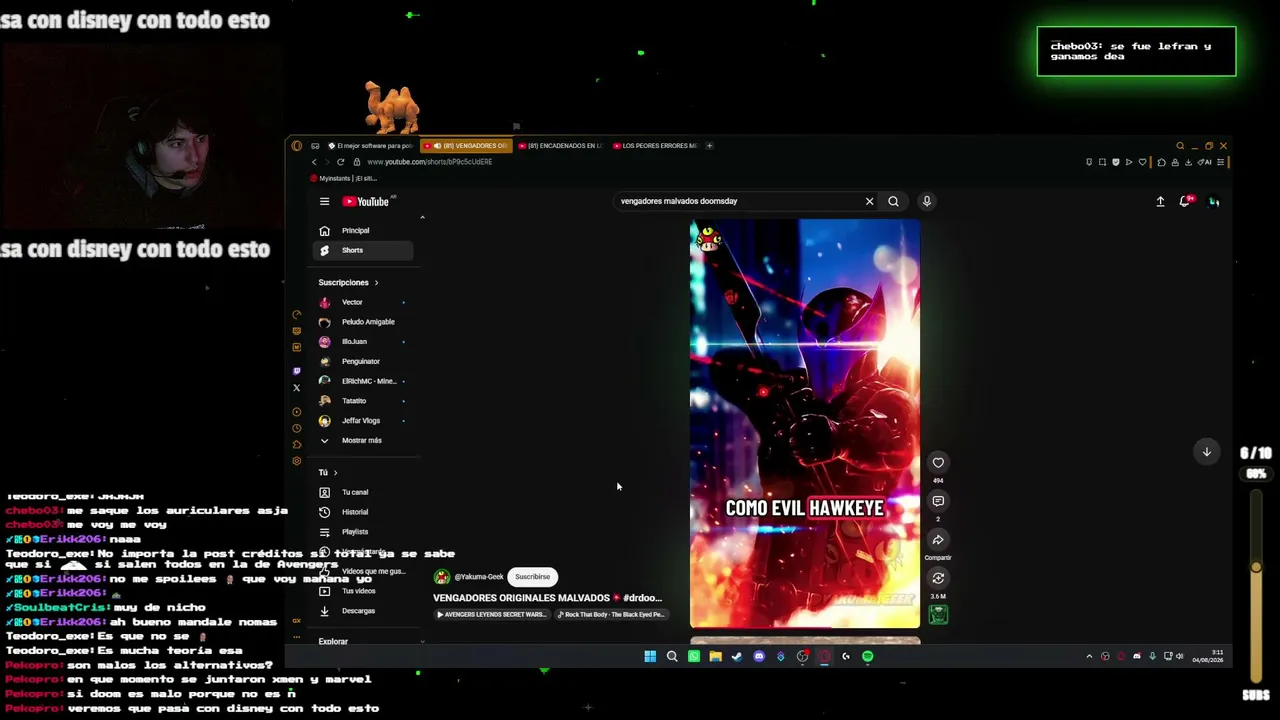
Task: Open Tu canal in sidebar
Action: tap(363, 492)
